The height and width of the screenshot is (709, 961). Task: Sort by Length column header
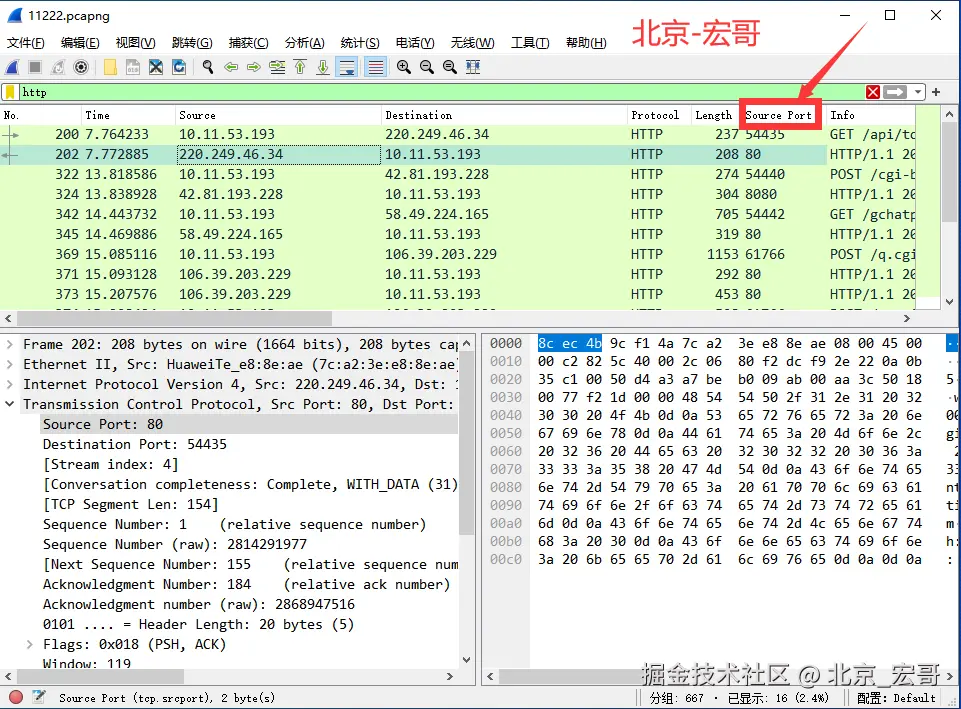pyautogui.click(x=713, y=115)
